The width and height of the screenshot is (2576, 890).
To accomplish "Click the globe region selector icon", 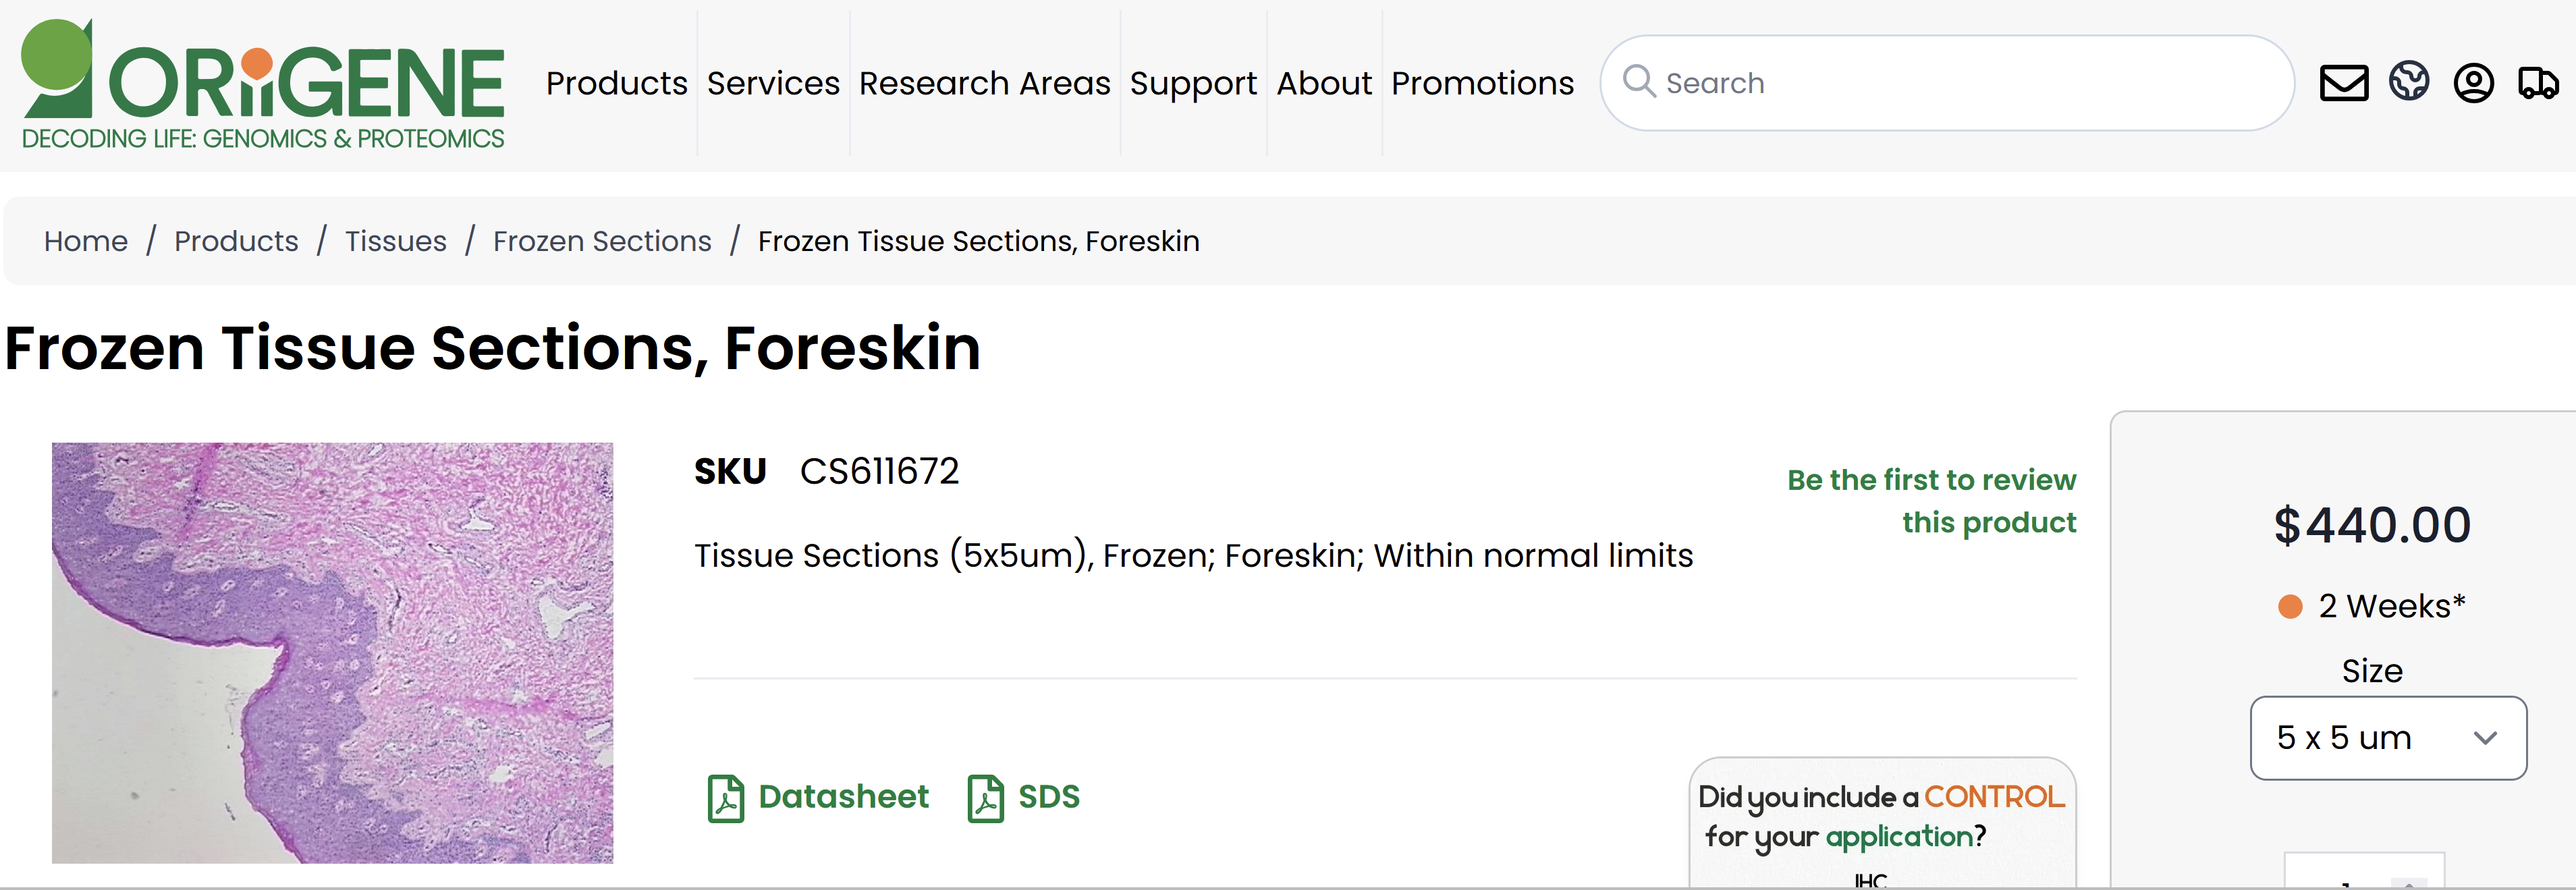I will [2409, 82].
